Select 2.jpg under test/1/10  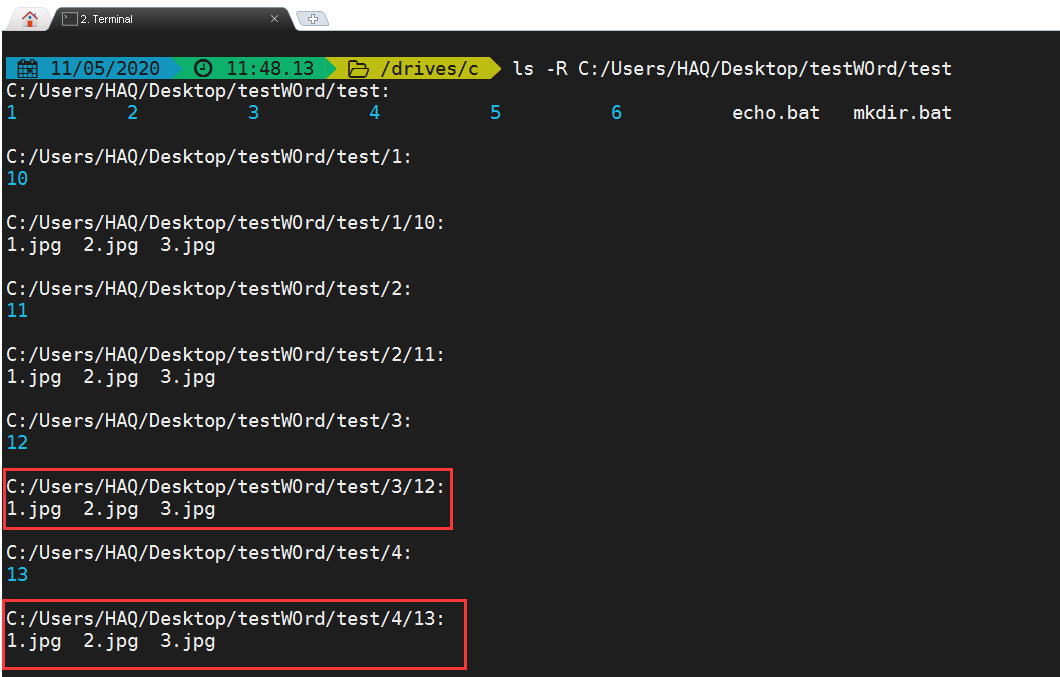click(x=111, y=246)
